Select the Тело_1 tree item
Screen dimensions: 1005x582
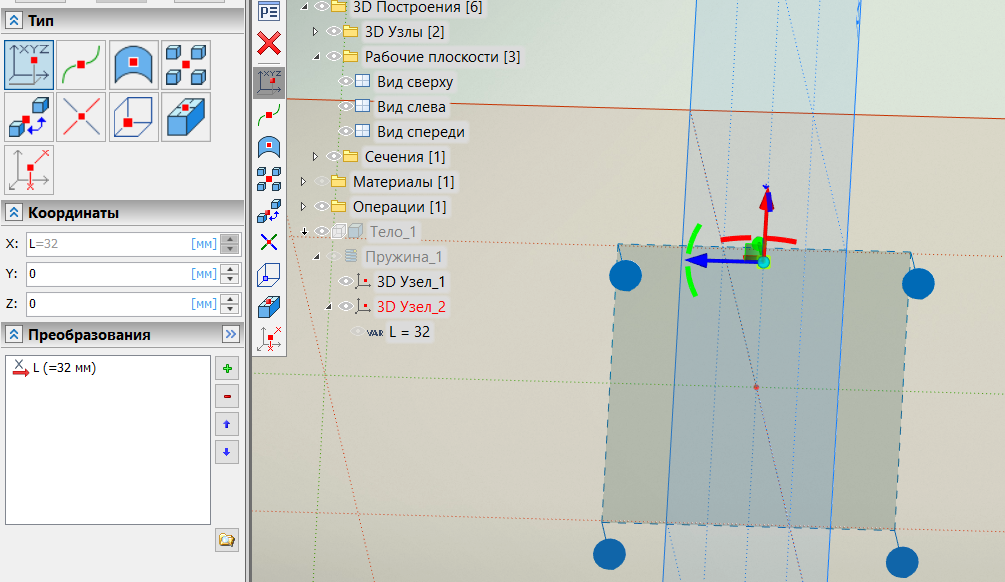[x=393, y=232]
